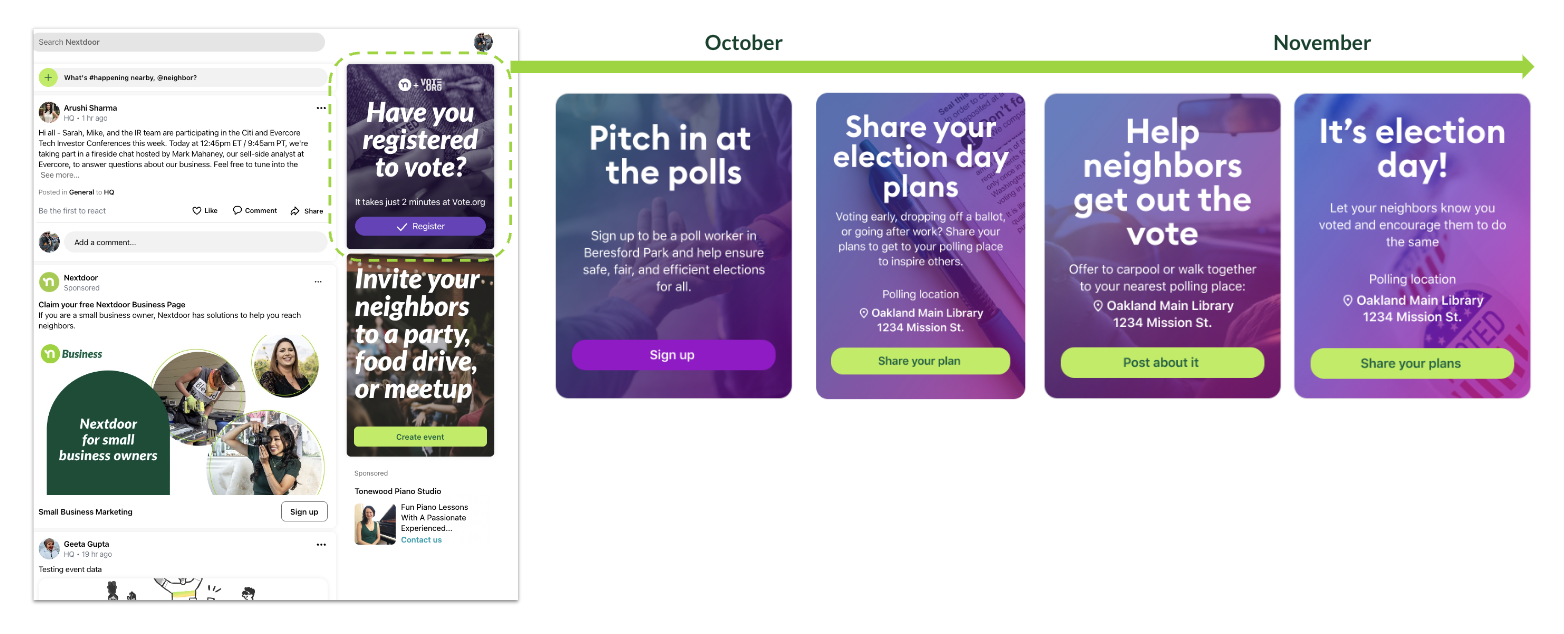Click Post about it button
Image resolution: width=1564 pixels, height=634 pixels.
pos(1162,362)
